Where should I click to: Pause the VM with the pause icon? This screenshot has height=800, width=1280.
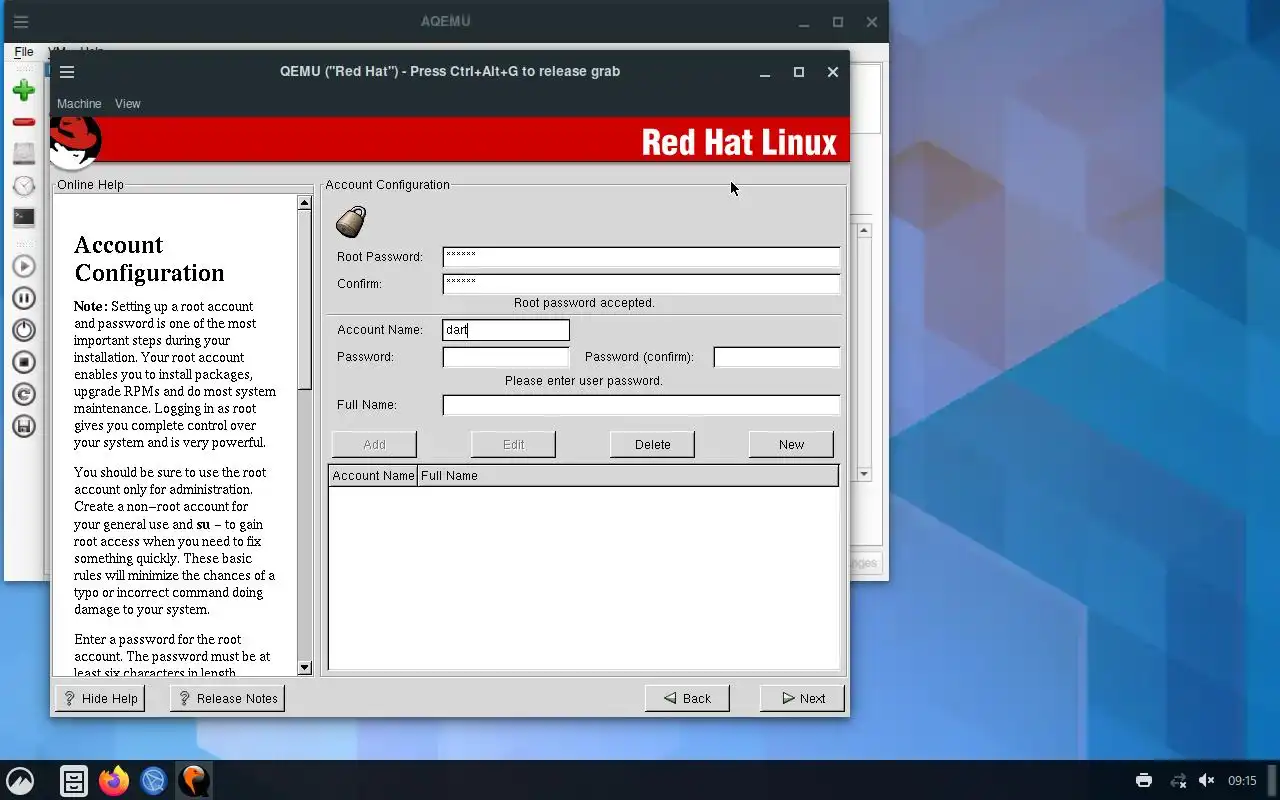tap(23, 298)
